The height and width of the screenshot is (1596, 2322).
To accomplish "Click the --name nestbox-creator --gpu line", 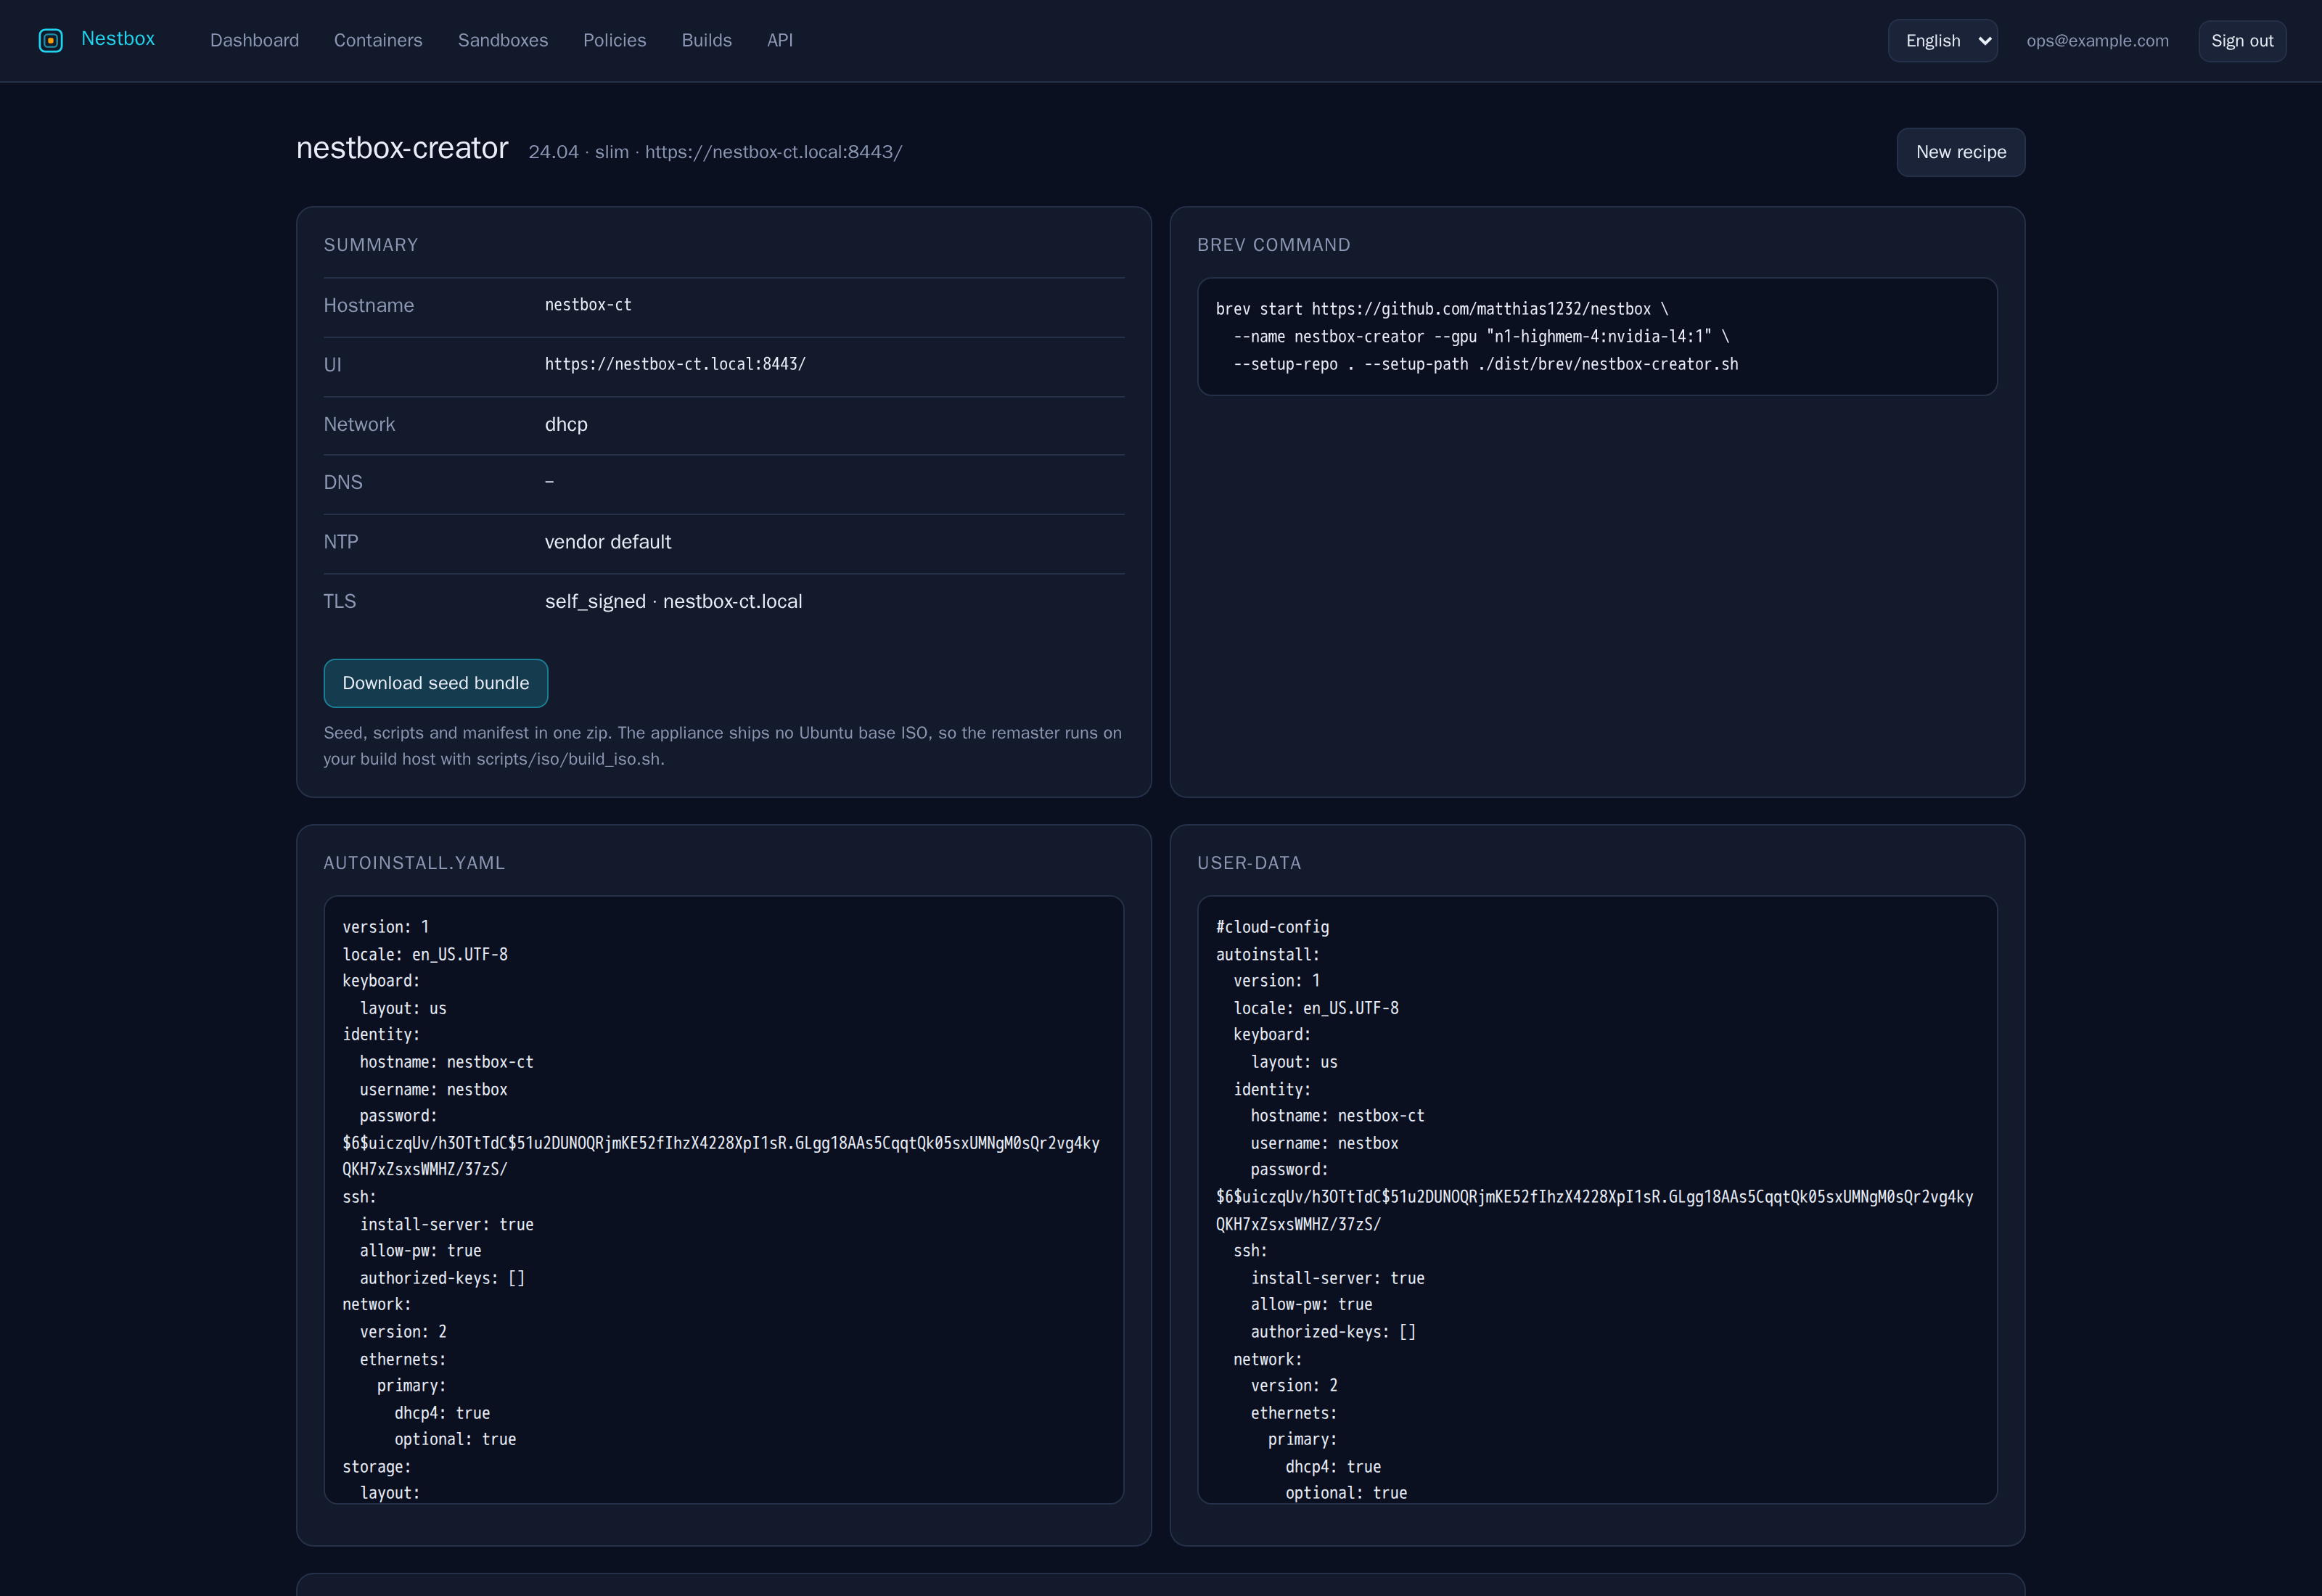I will pos(1481,337).
